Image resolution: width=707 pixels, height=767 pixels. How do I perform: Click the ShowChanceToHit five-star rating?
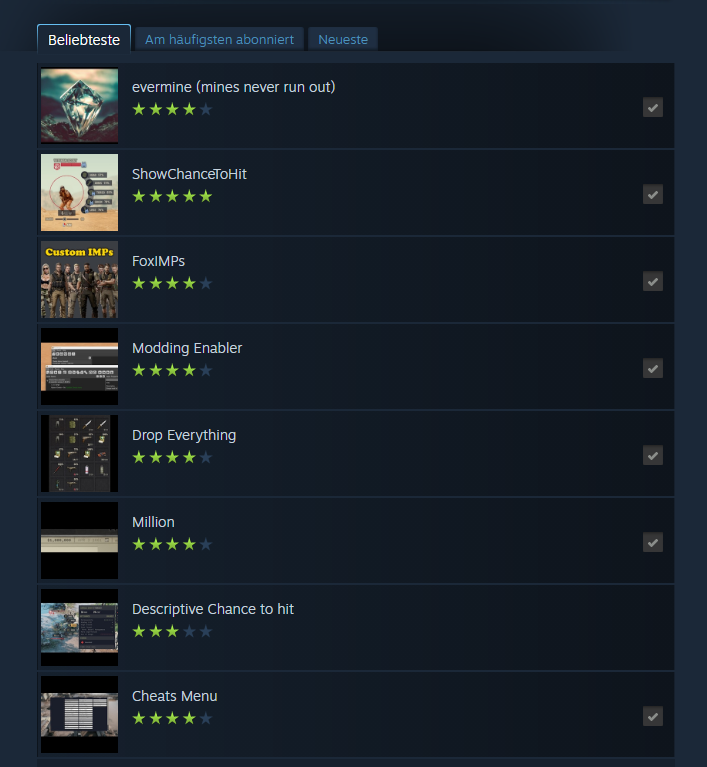[x=172, y=197]
